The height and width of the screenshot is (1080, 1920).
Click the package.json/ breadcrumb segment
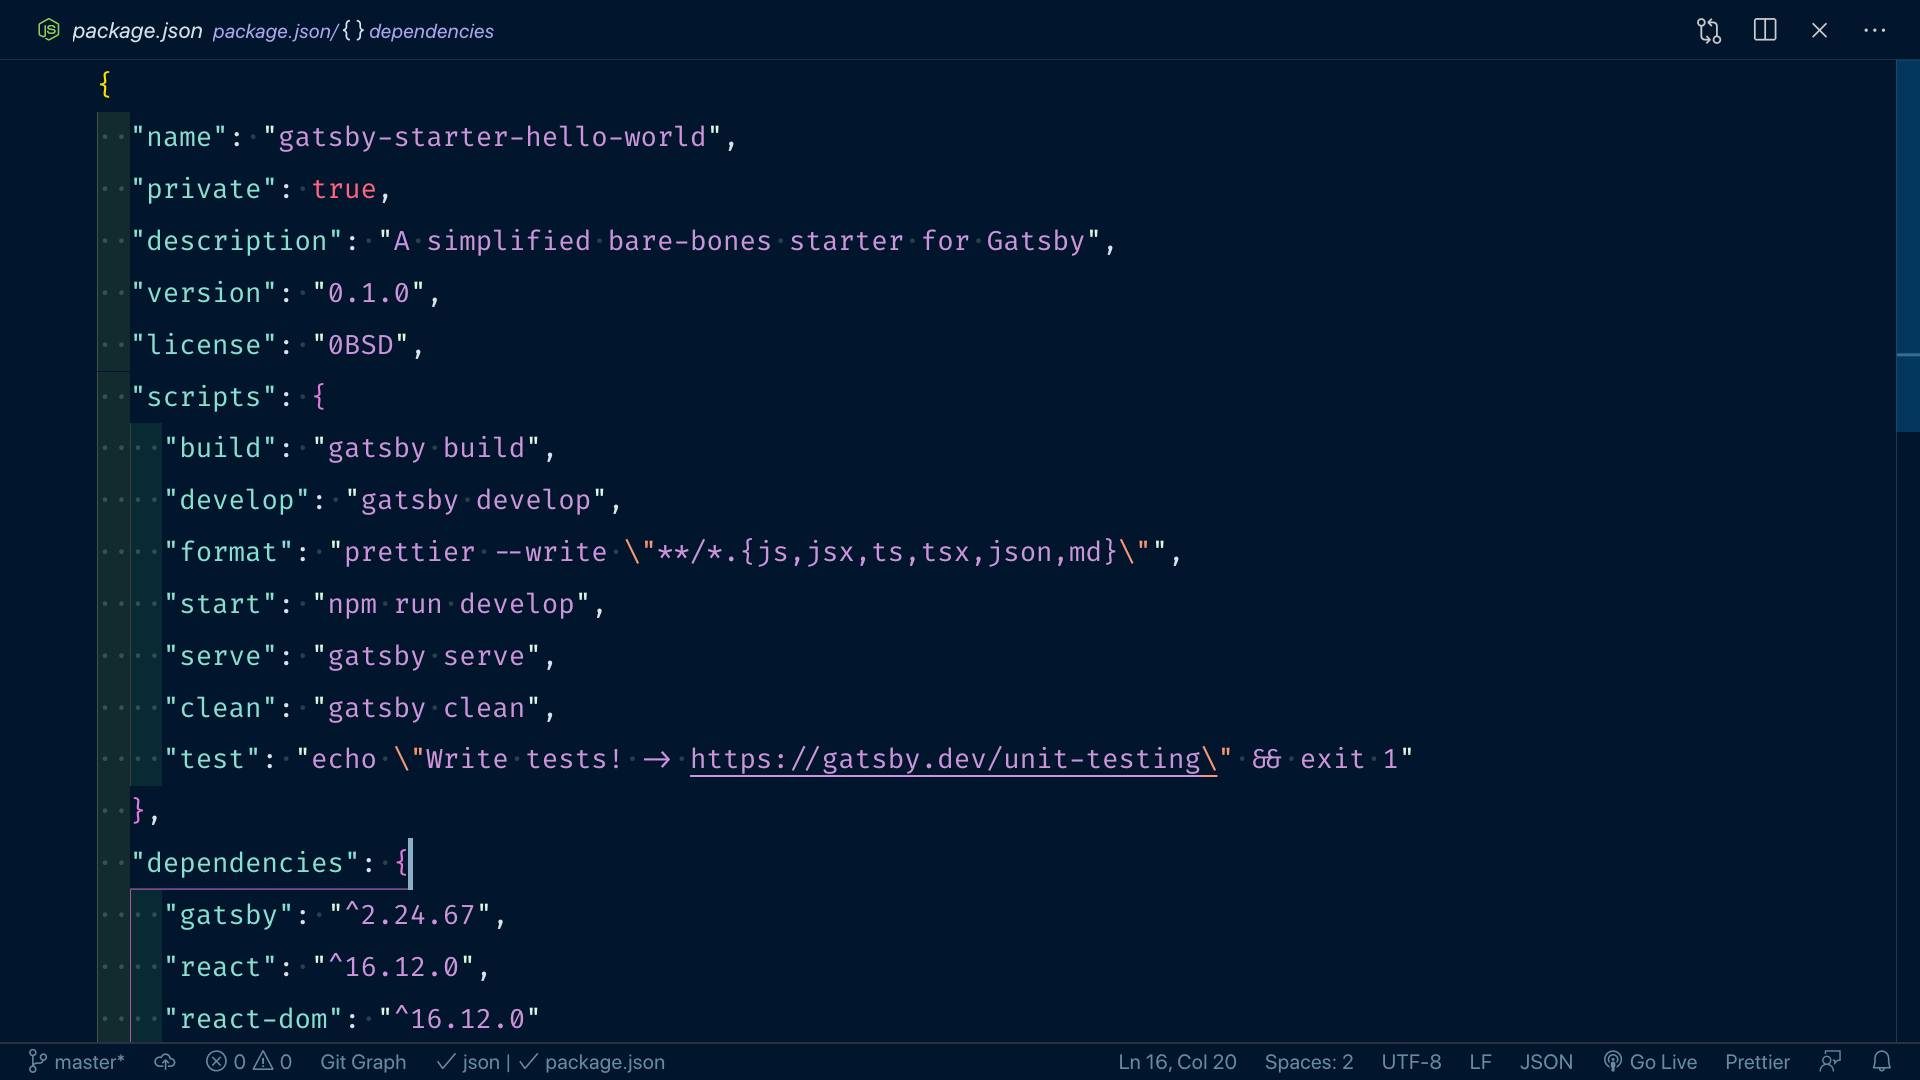coord(275,31)
